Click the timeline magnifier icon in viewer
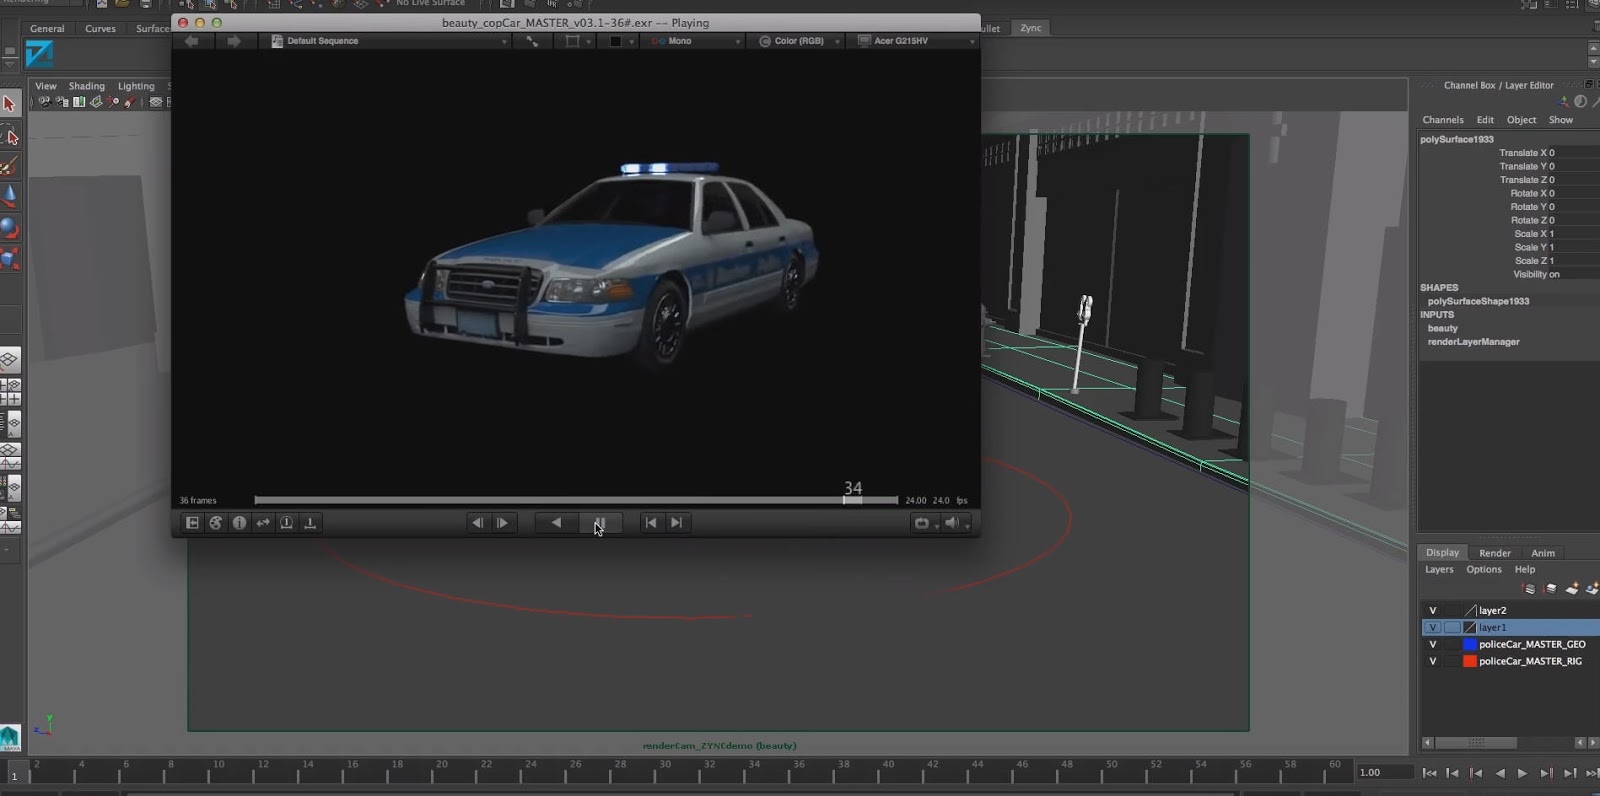The width and height of the screenshot is (1600, 796). click(x=286, y=523)
